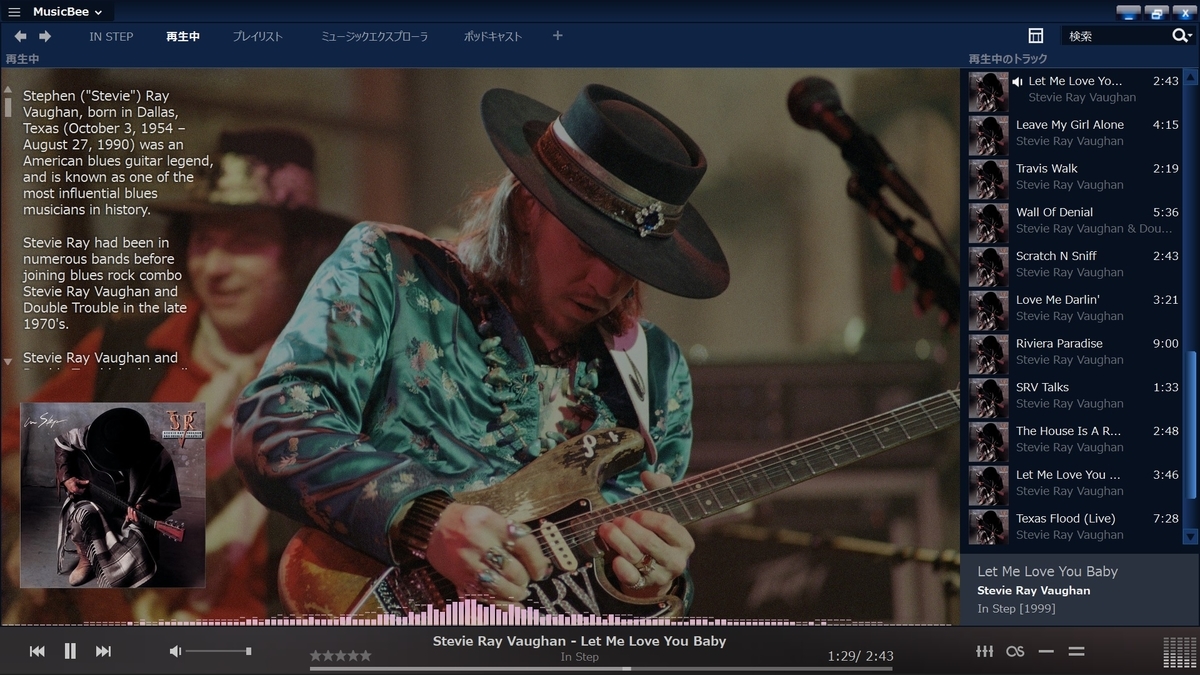Open the panel layout icon
The width and height of the screenshot is (1200, 675).
[1036, 36]
